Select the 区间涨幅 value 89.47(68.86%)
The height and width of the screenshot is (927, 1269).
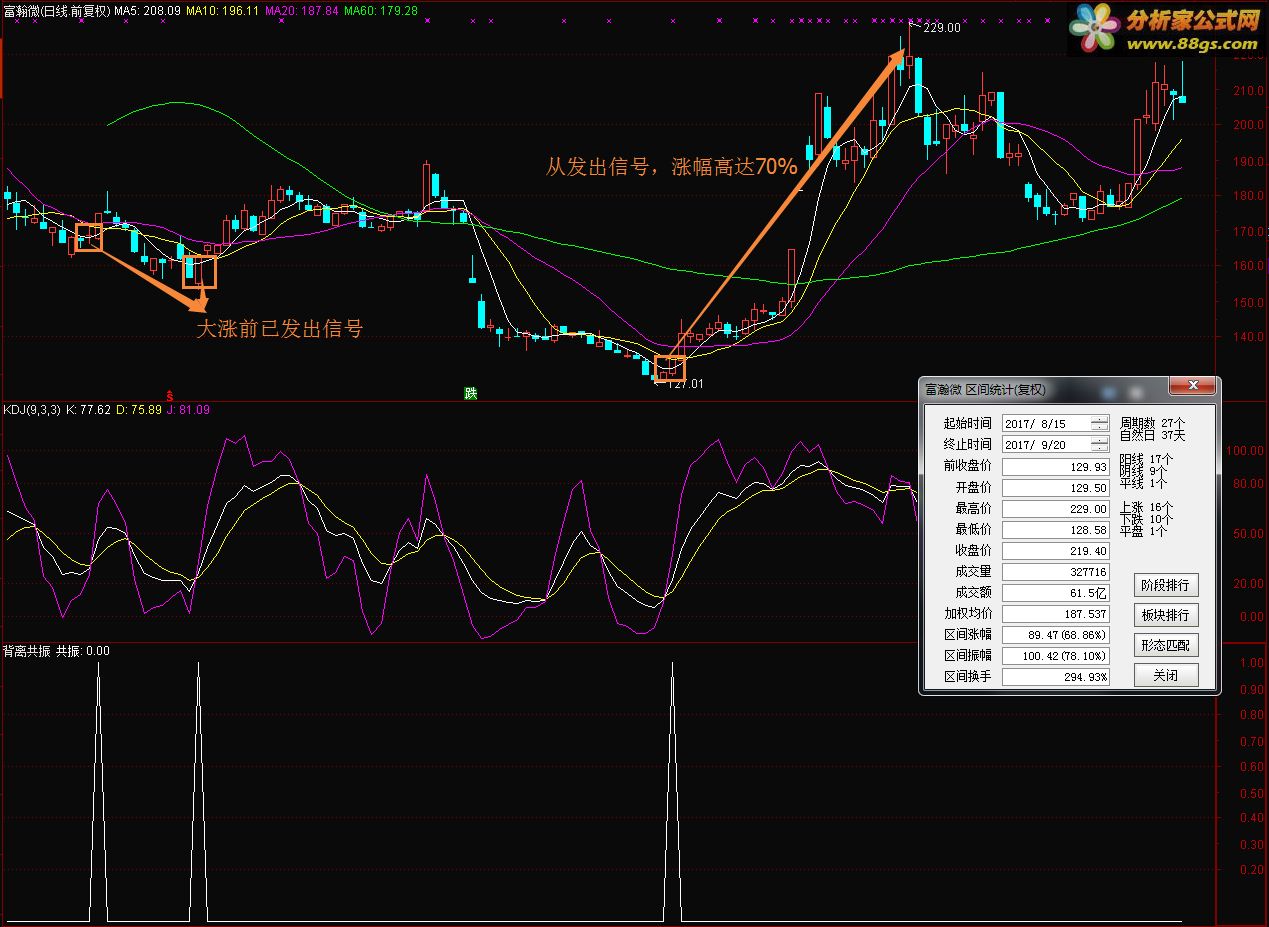pyautogui.click(x=1055, y=635)
